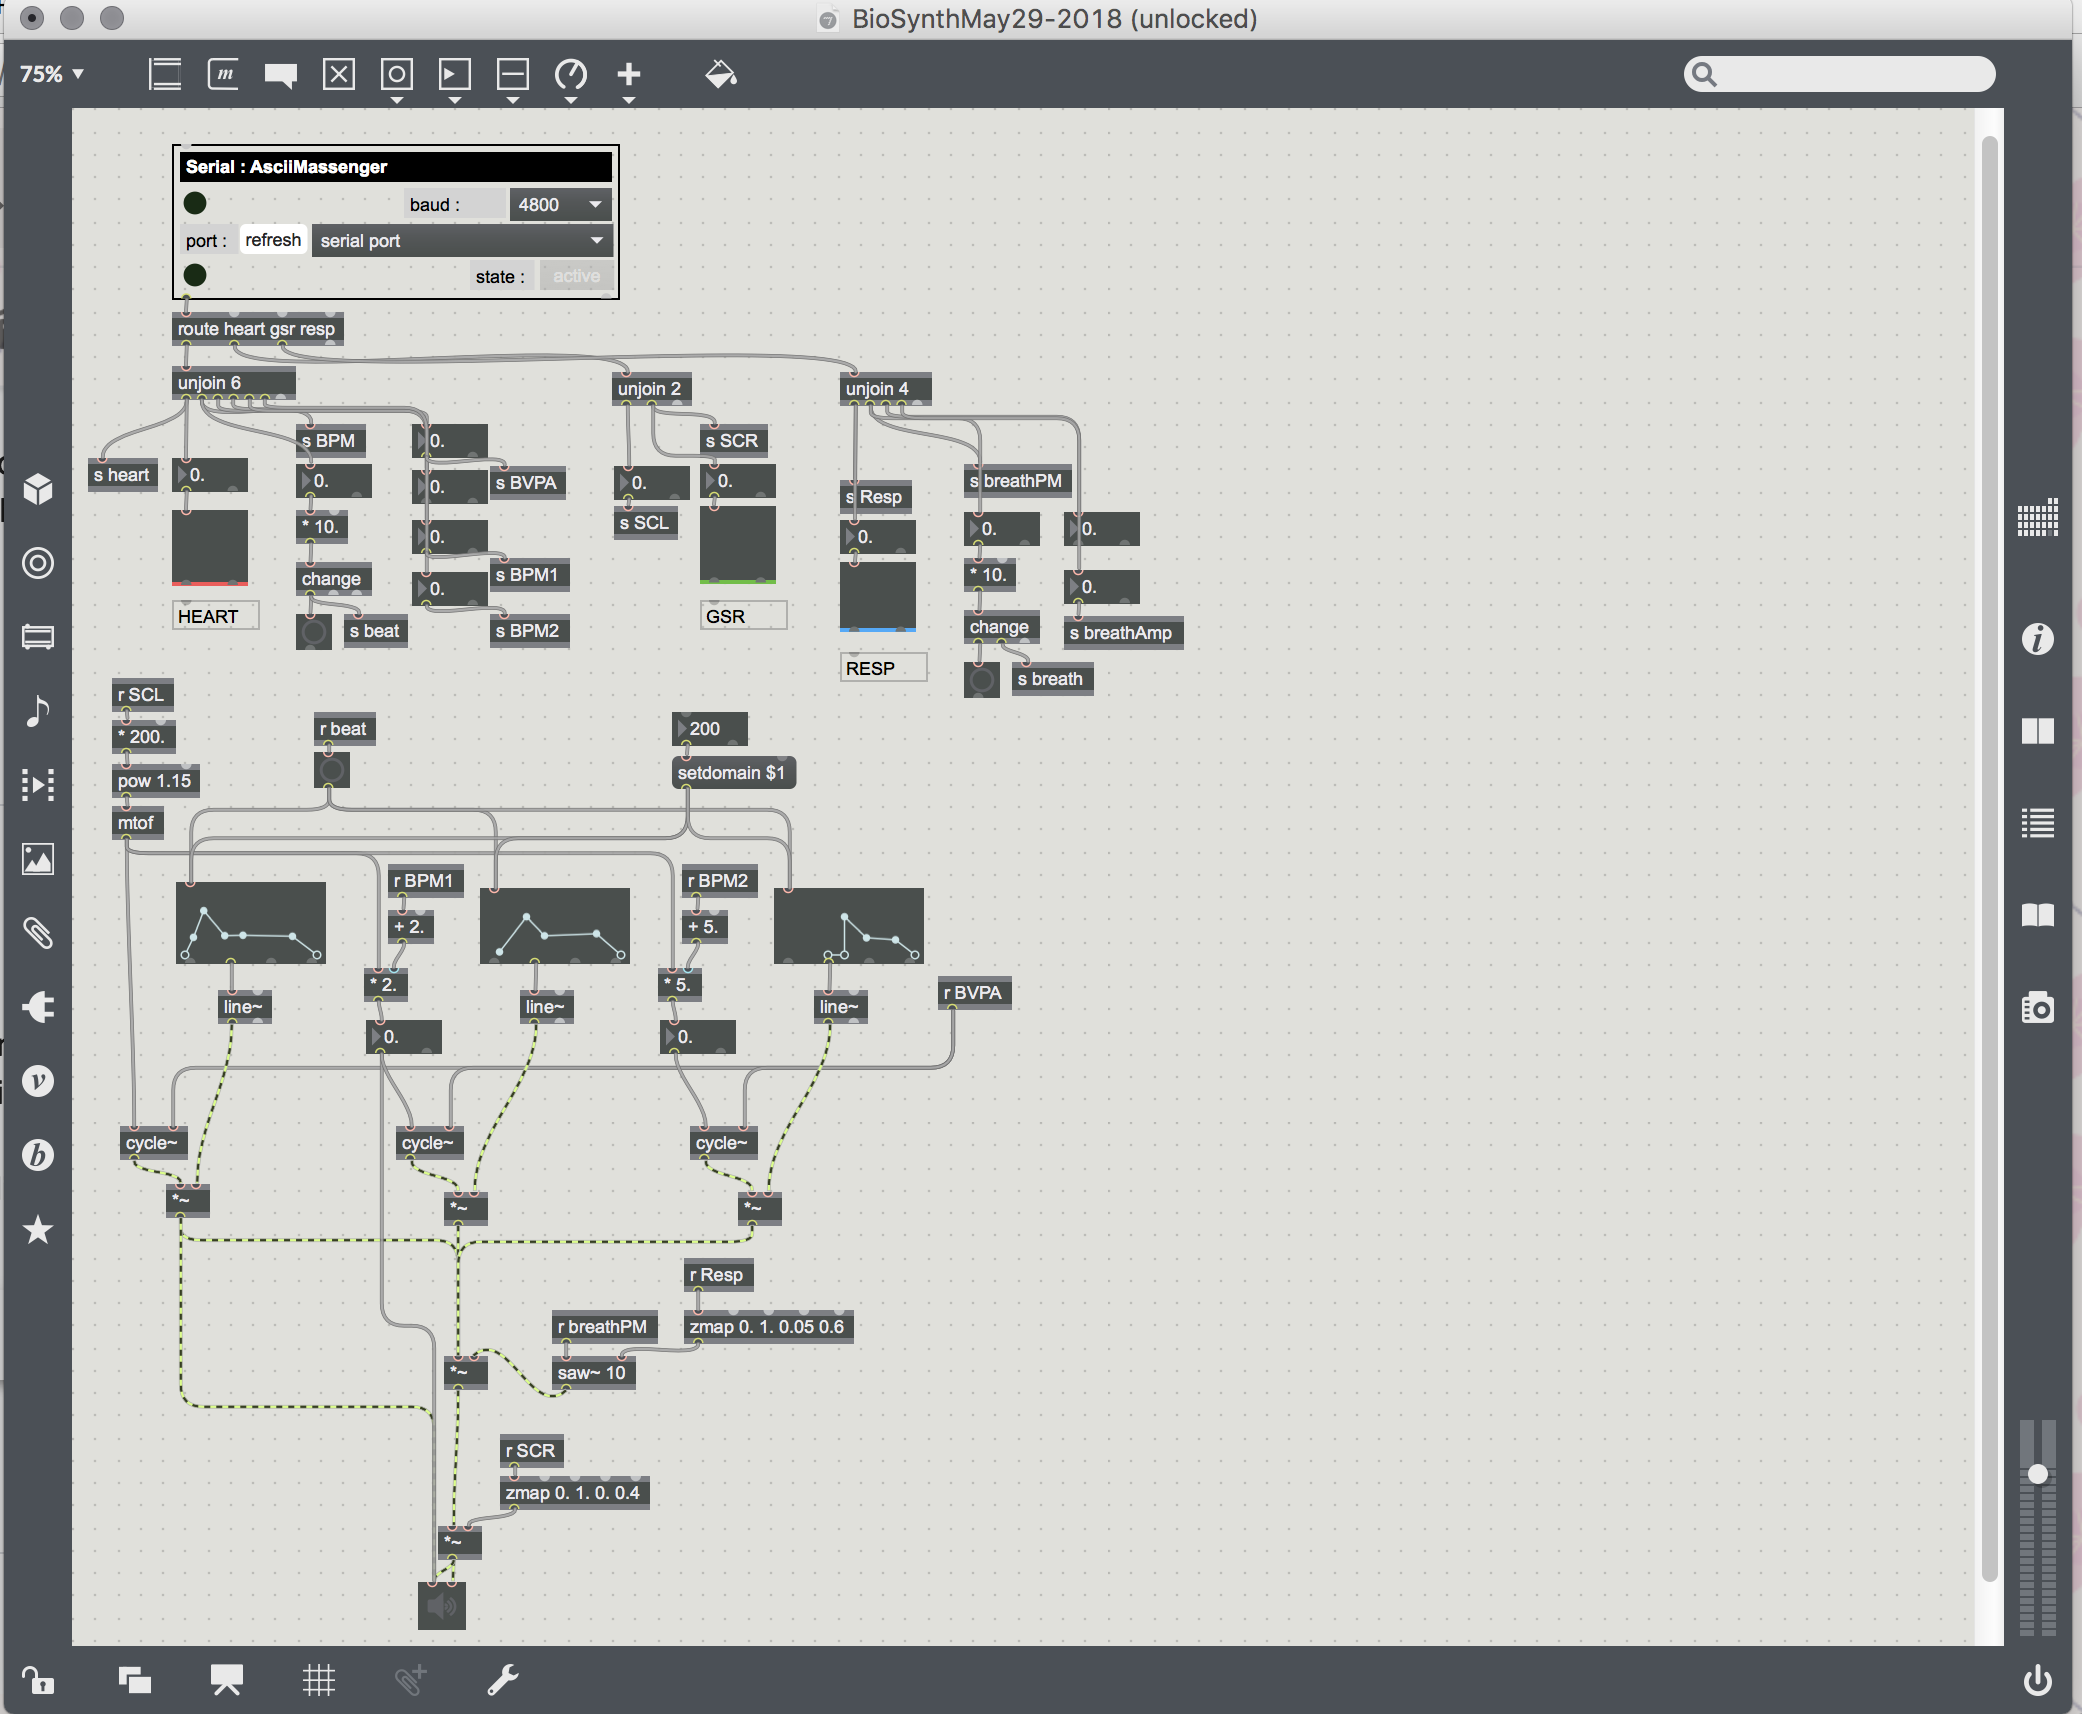The image size is (2082, 1714).
Task: Open the Inspector info icon on right sidebar
Action: (x=2037, y=639)
